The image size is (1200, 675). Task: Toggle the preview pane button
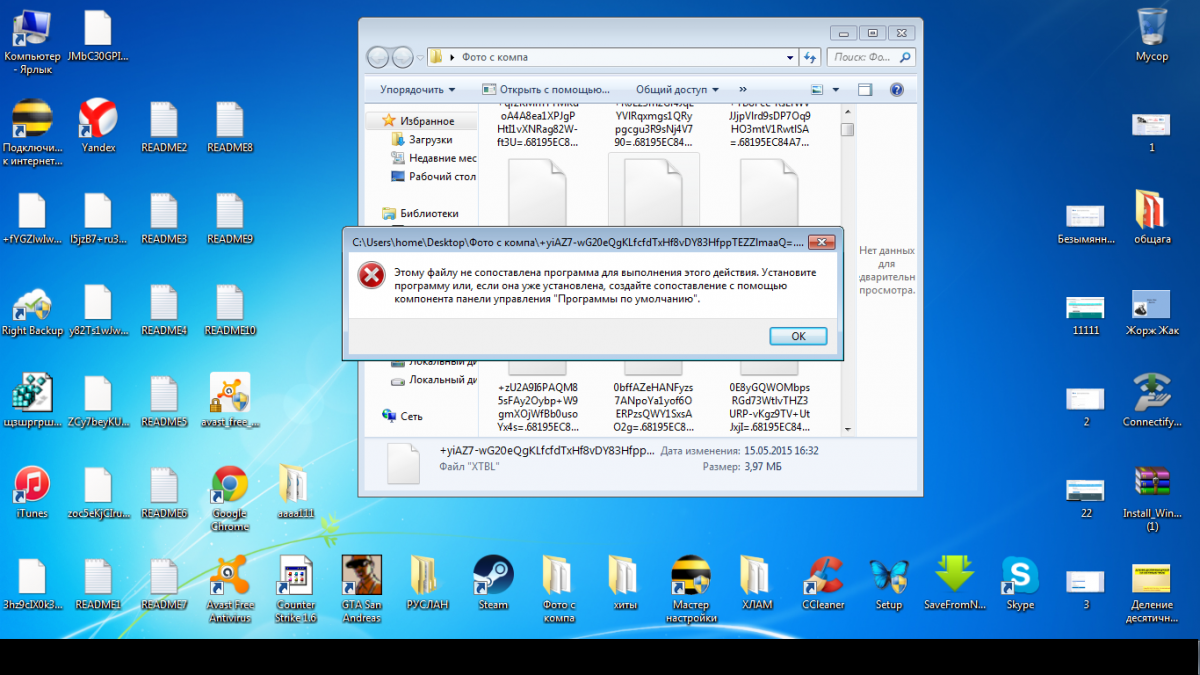[x=866, y=89]
